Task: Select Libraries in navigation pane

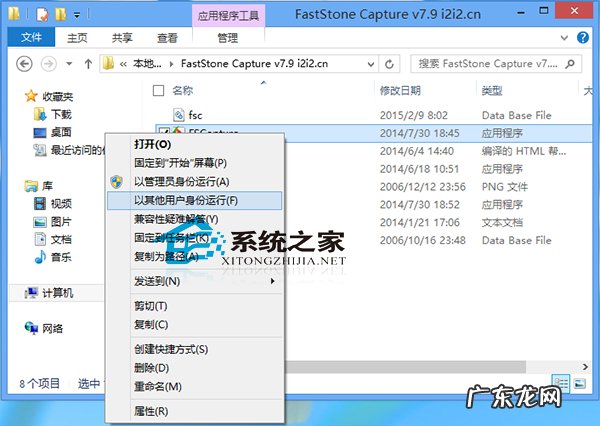Action: (39, 186)
